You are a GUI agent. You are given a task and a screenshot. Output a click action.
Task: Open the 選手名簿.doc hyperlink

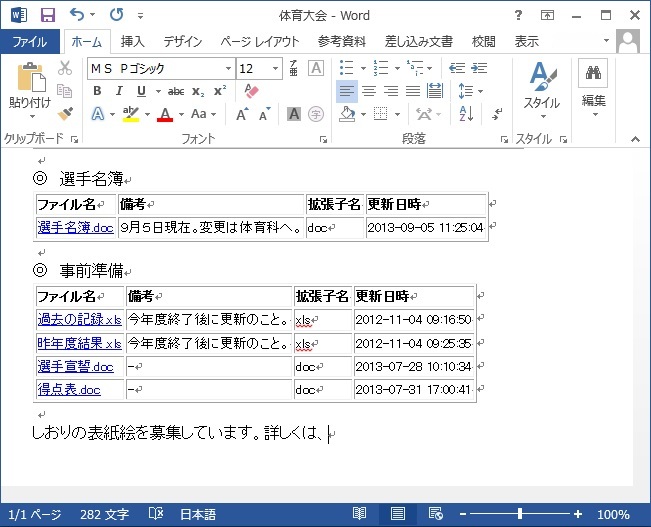click(x=75, y=228)
